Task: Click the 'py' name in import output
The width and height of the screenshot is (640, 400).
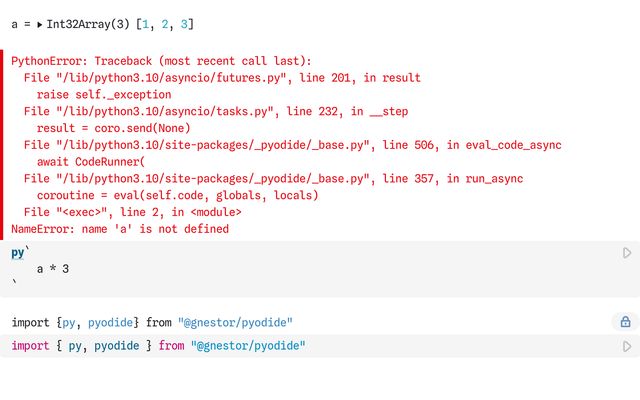Action: point(69,322)
